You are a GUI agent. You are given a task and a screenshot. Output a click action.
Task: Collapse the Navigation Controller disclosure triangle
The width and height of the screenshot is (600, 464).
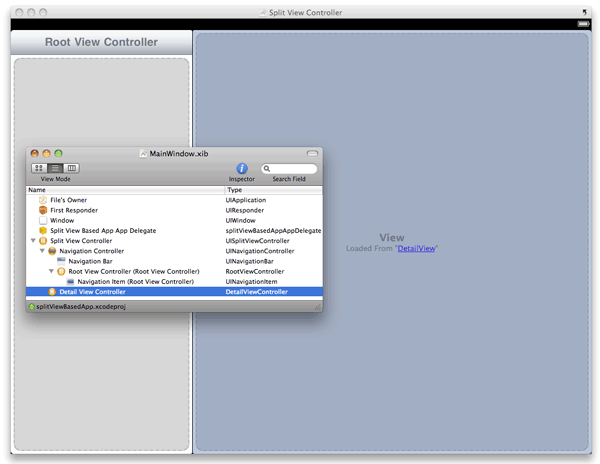(x=42, y=251)
